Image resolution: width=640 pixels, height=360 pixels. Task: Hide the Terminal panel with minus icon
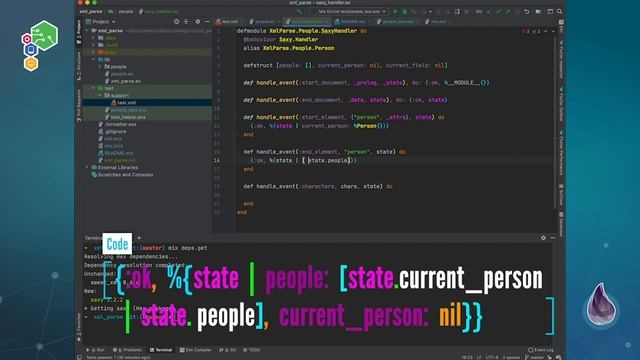coord(553,238)
